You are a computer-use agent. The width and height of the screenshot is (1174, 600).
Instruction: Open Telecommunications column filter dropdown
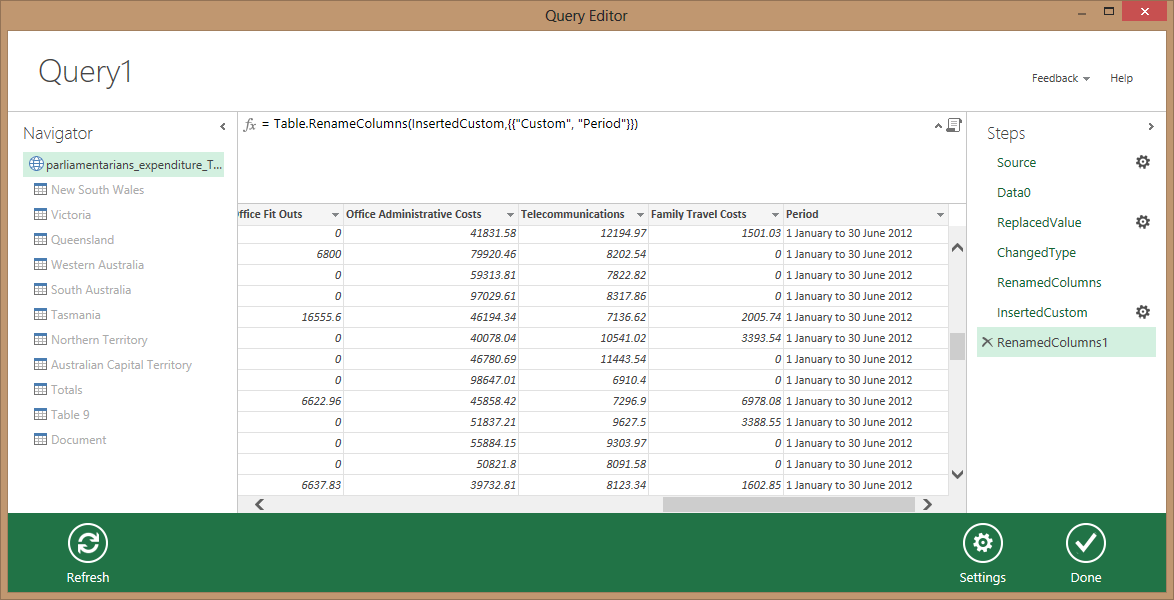coord(639,215)
